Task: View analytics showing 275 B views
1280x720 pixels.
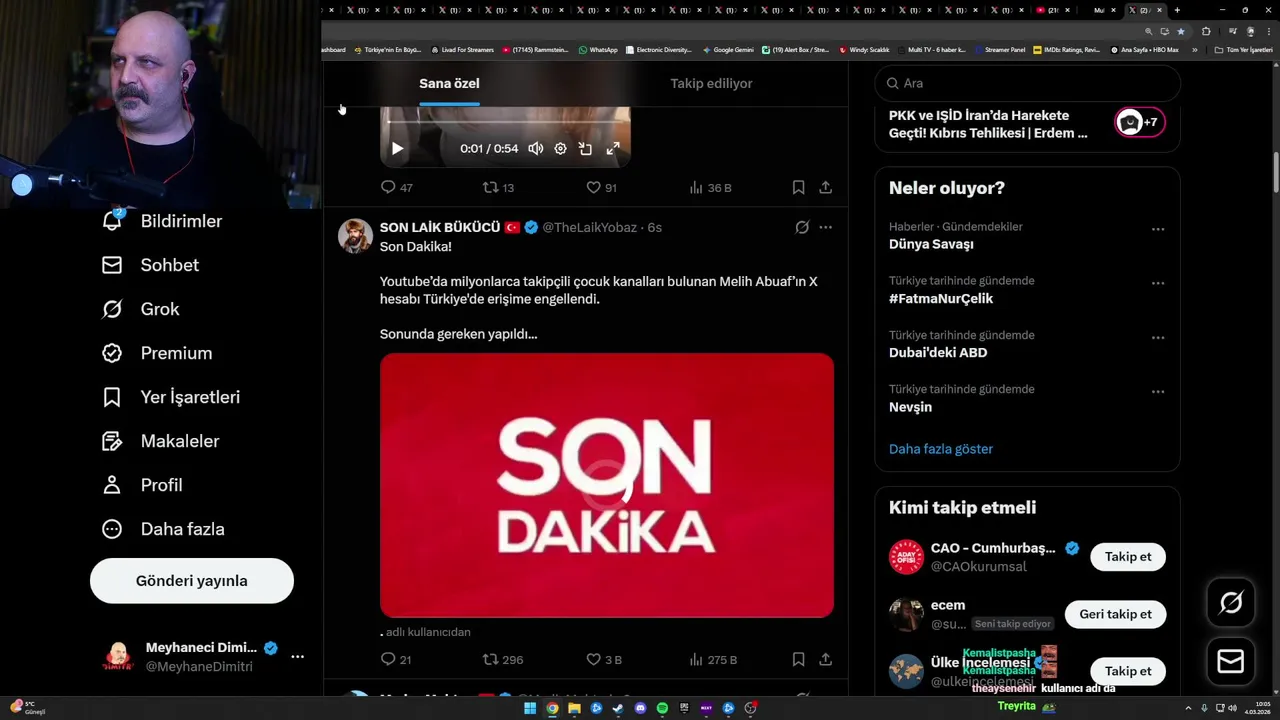Action: click(696, 659)
